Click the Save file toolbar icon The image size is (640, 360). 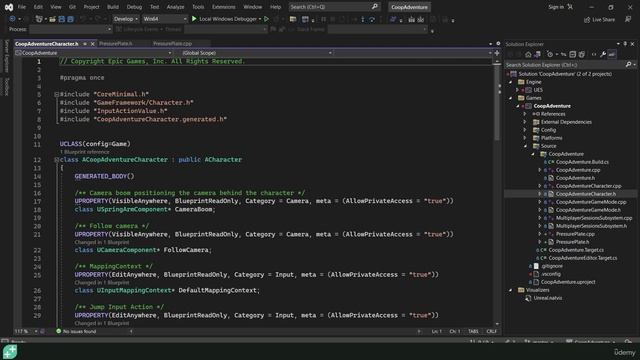point(62,19)
